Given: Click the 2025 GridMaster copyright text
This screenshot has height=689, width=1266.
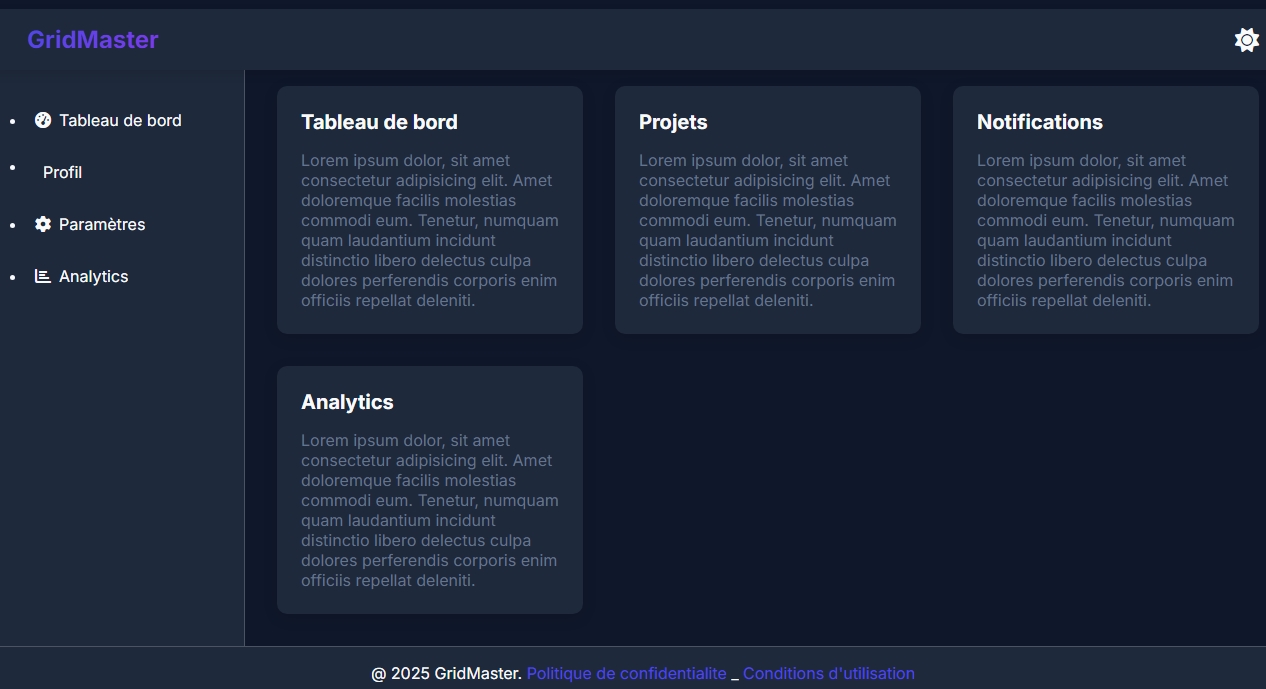Looking at the screenshot, I should 447,674.
